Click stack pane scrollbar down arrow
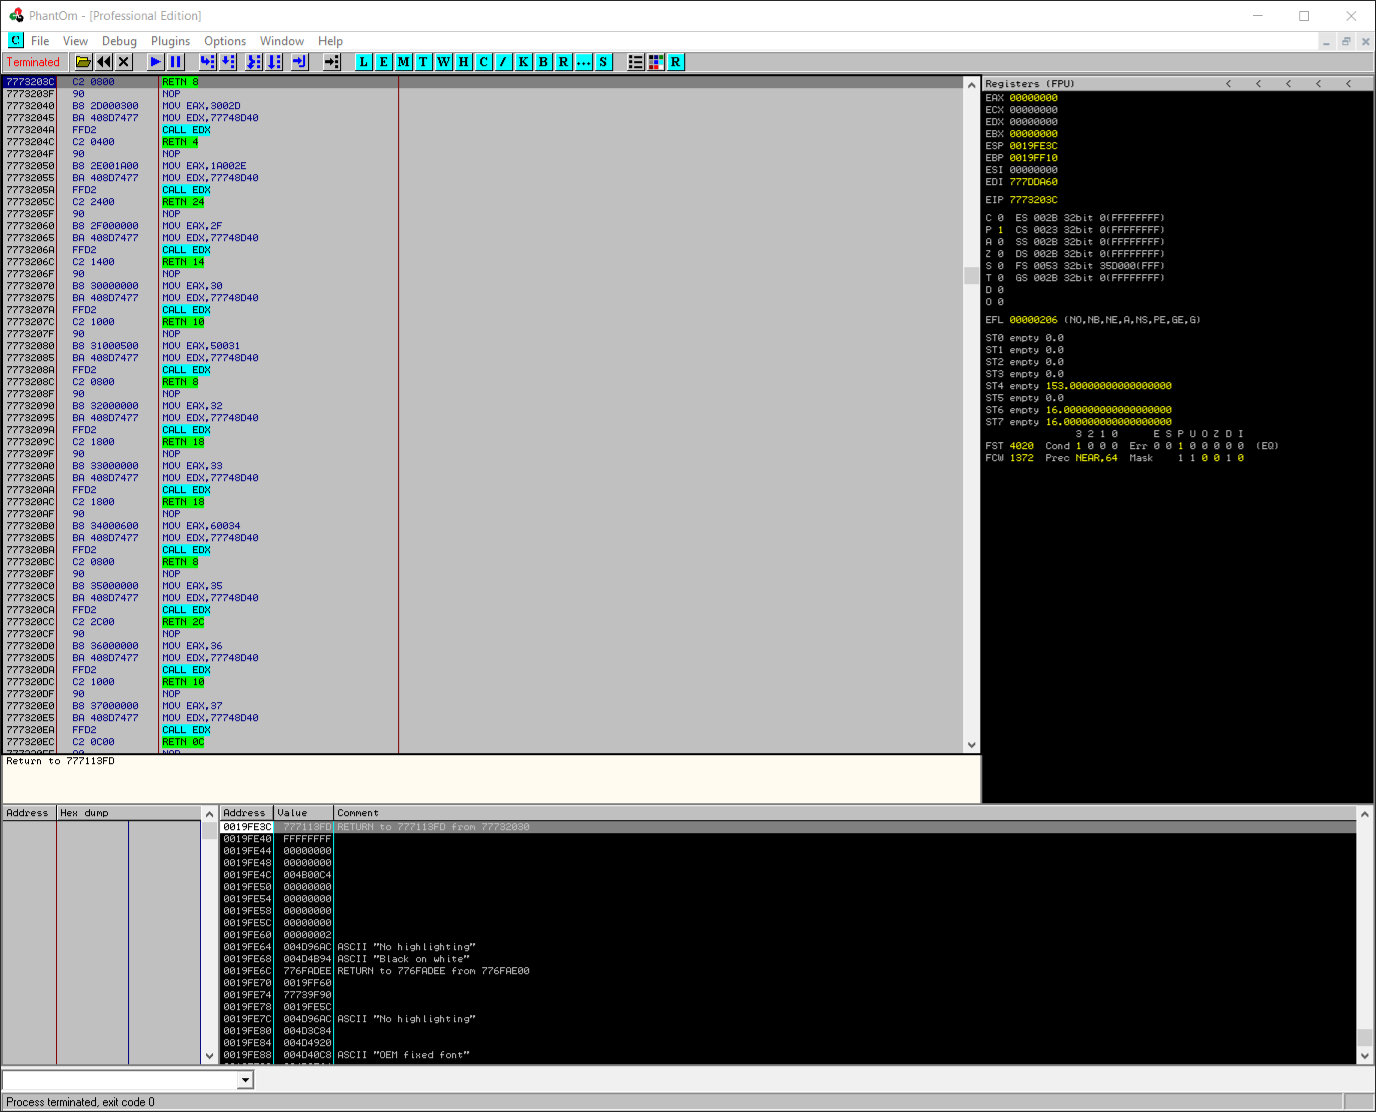Screen dimensions: 1376x1112 1365,1055
